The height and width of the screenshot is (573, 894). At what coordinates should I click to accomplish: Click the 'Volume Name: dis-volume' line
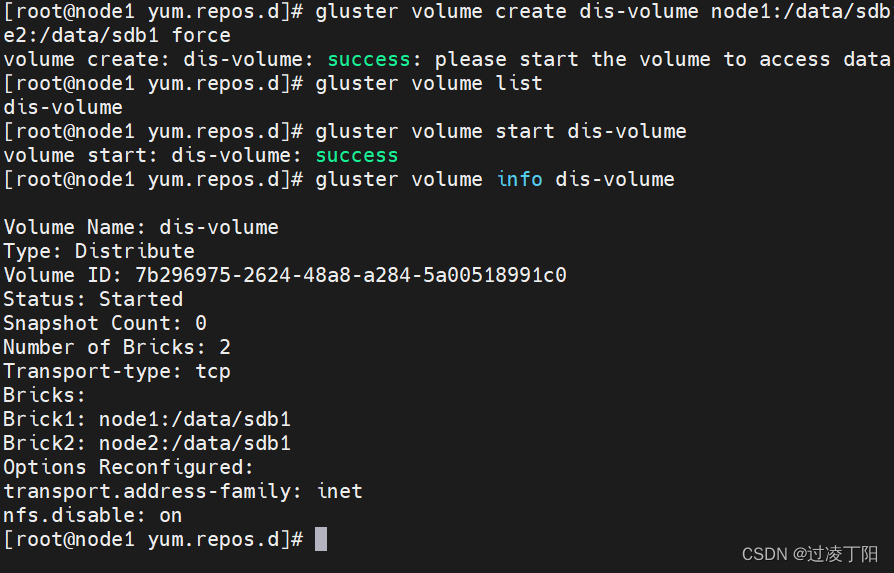pos(141,227)
